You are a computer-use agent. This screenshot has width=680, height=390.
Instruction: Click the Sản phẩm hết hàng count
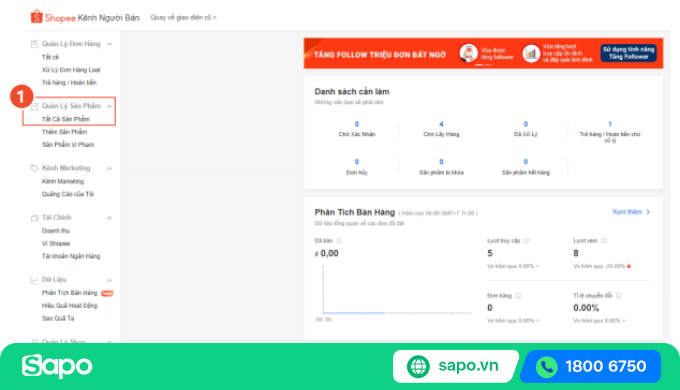pos(525,162)
